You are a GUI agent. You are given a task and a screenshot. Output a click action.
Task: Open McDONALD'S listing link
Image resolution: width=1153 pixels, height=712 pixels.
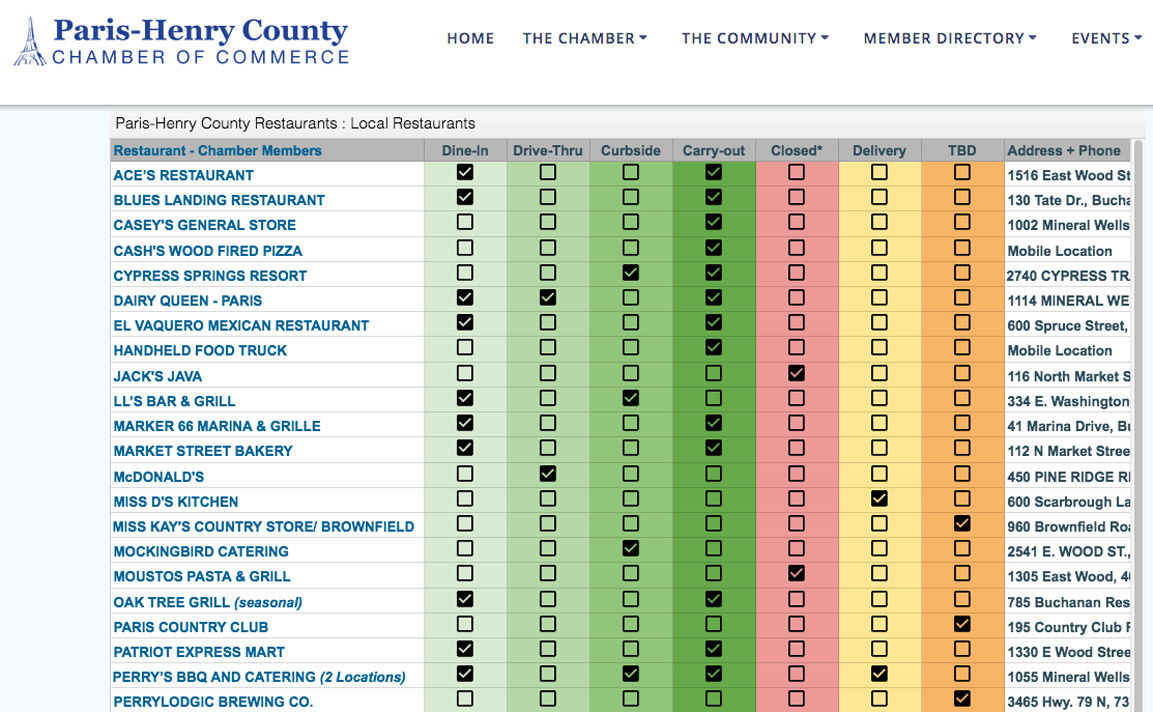click(x=158, y=477)
